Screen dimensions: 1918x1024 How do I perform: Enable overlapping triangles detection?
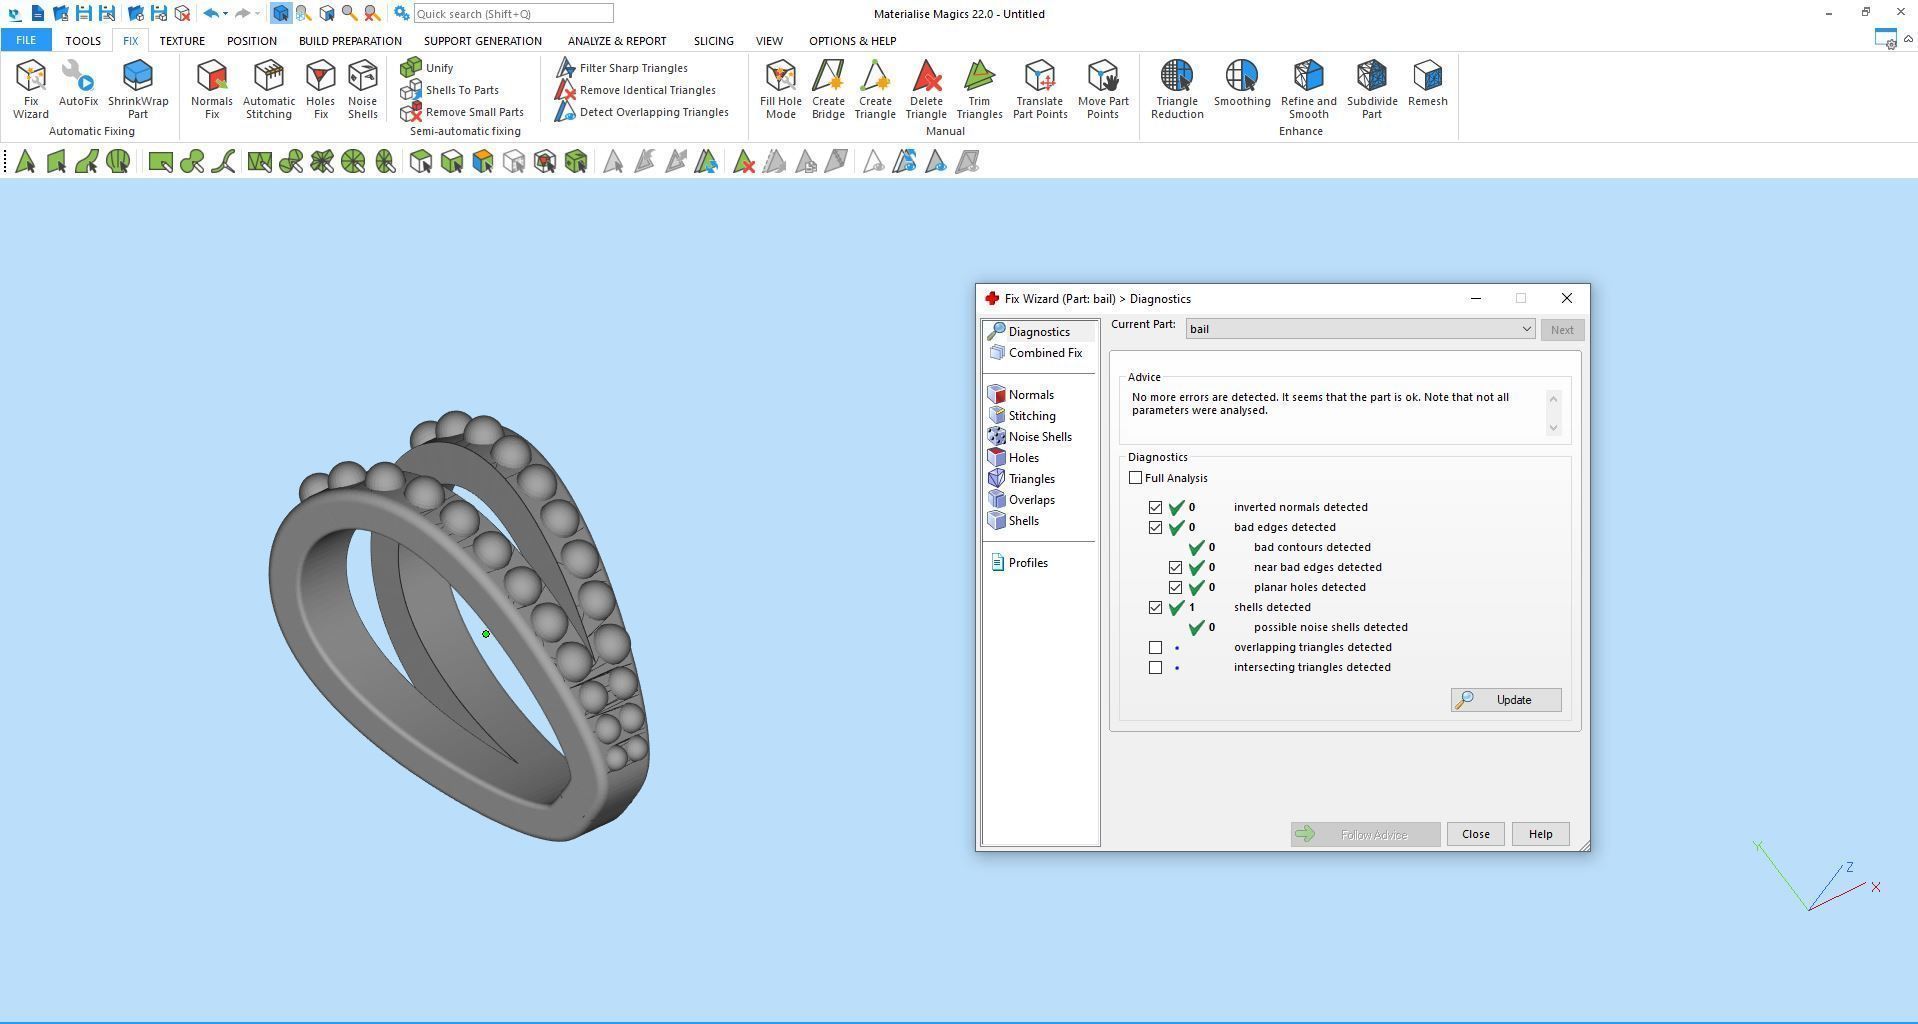1155,647
